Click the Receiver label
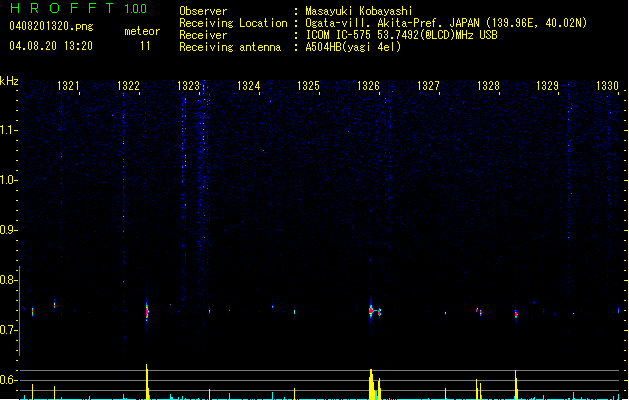The image size is (629, 400). pyautogui.click(x=203, y=35)
